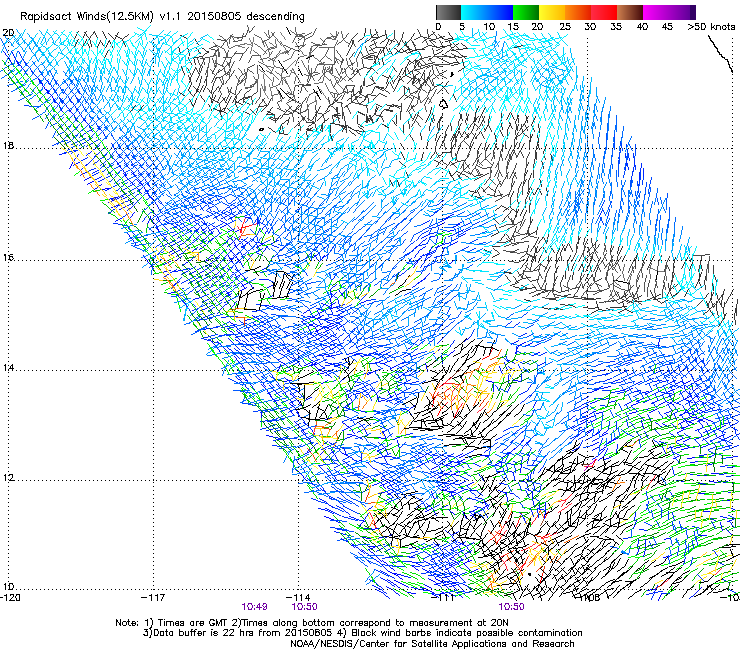Viewport: 740px width, 650px height.
Task: Click the longitude label -120
Action: [10, 598]
